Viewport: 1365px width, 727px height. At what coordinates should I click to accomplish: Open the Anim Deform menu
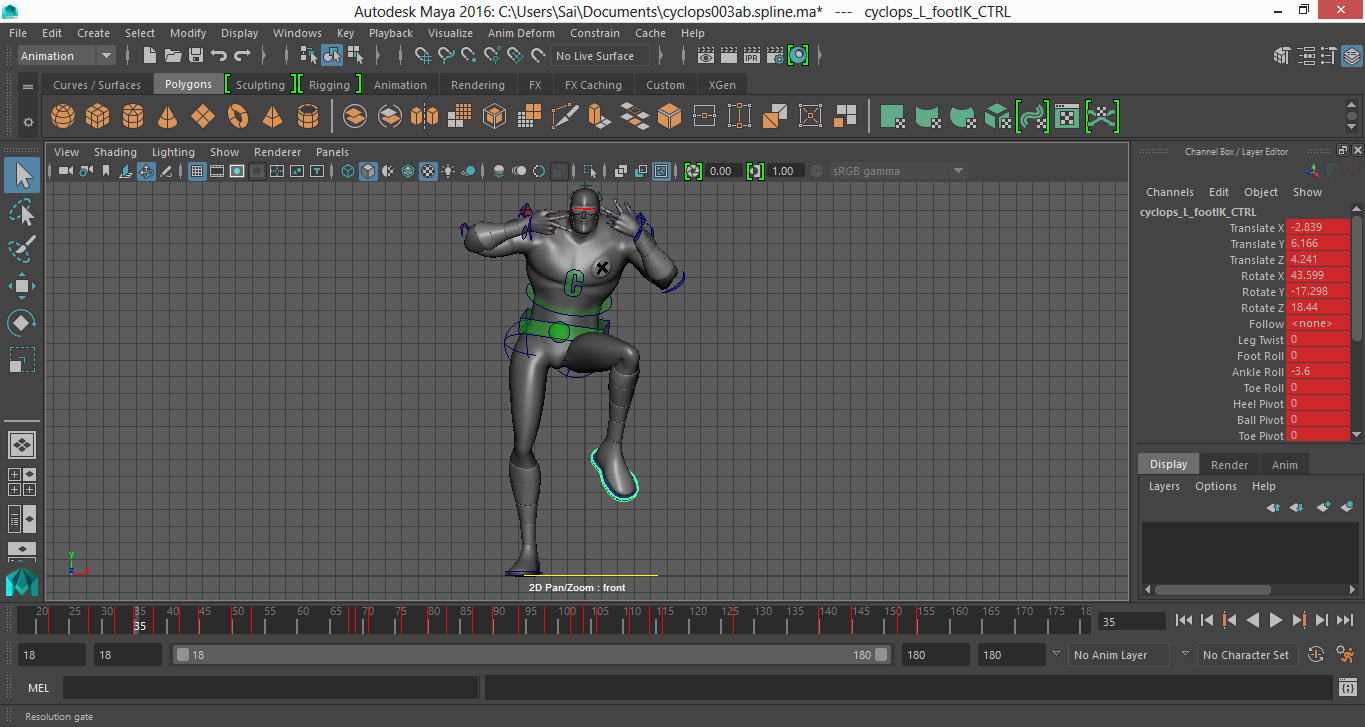pos(520,33)
